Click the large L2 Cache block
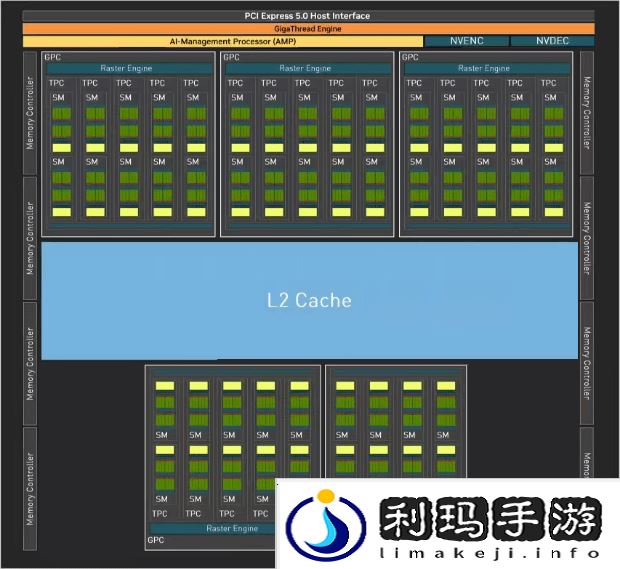Viewport: 620px width, 569px height. click(x=310, y=301)
